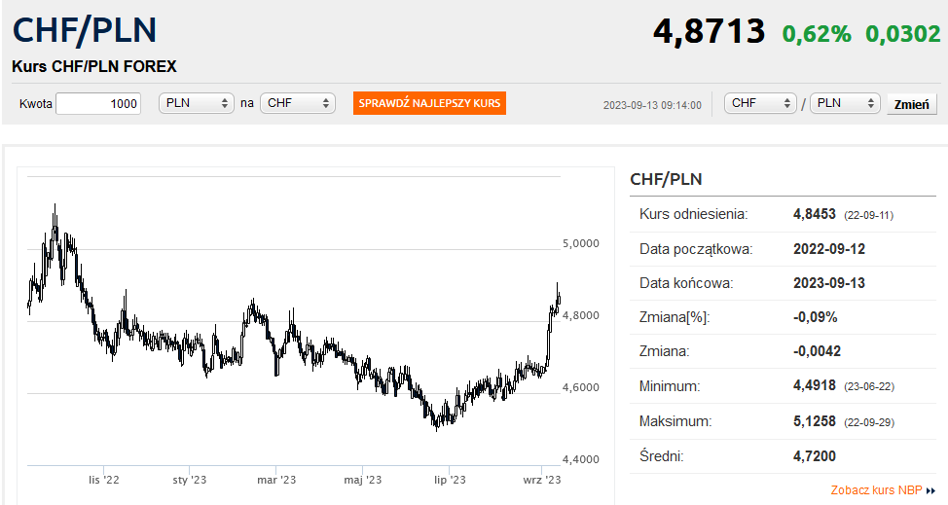The height and width of the screenshot is (505, 948).
Task: Click the 4,8000 axis label on chart
Action: [x=580, y=315]
